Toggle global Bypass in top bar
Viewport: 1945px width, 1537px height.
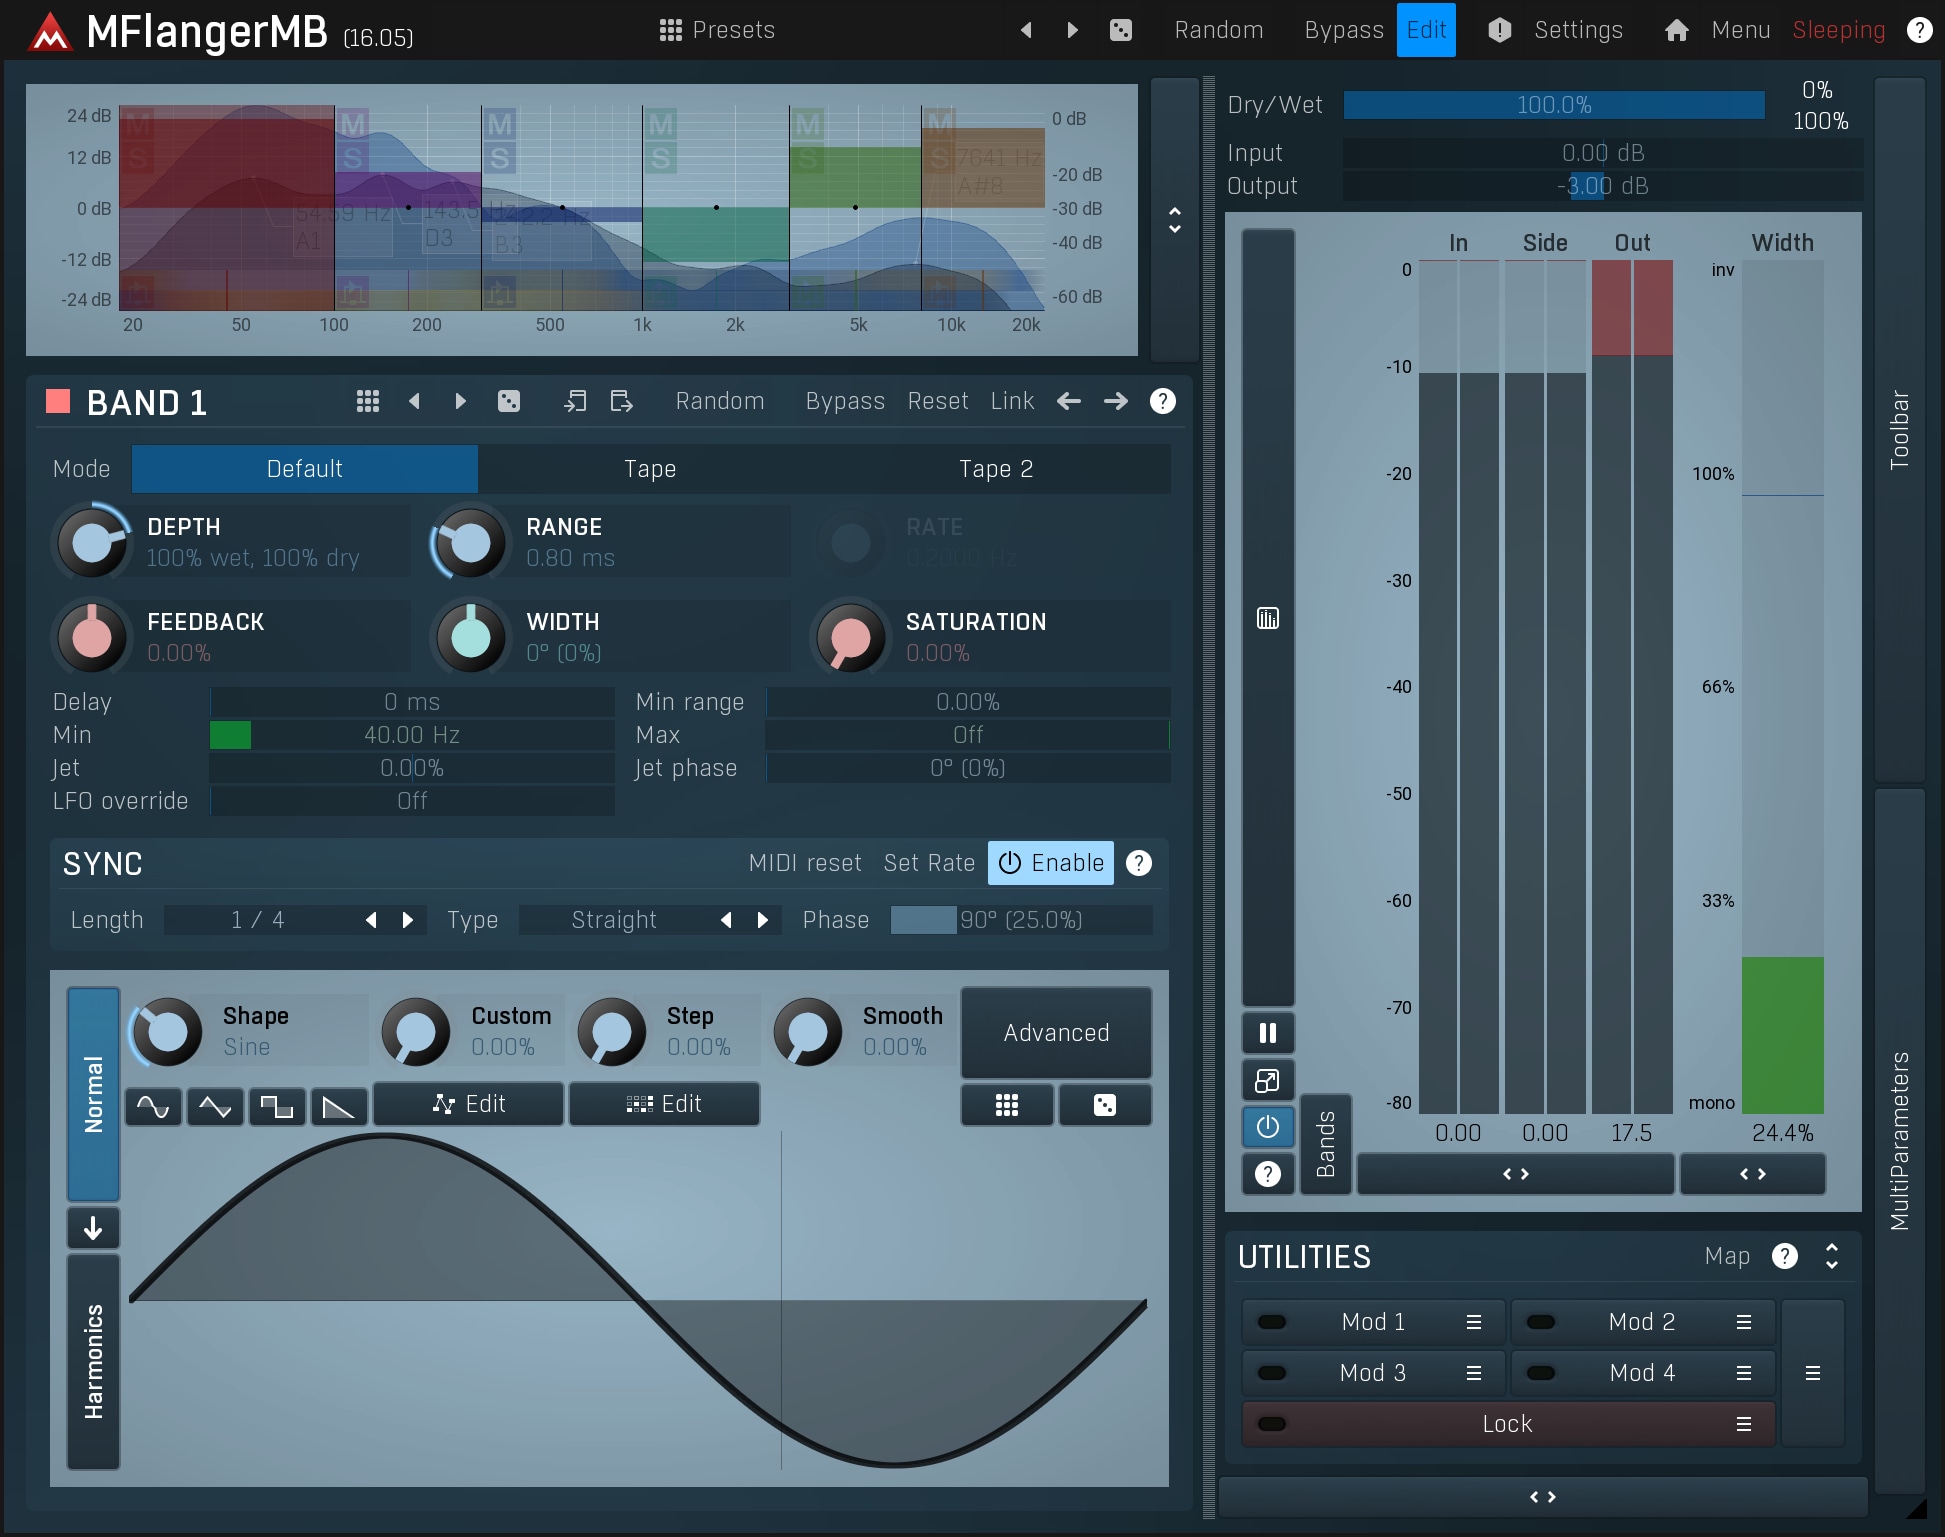pos(1344,30)
